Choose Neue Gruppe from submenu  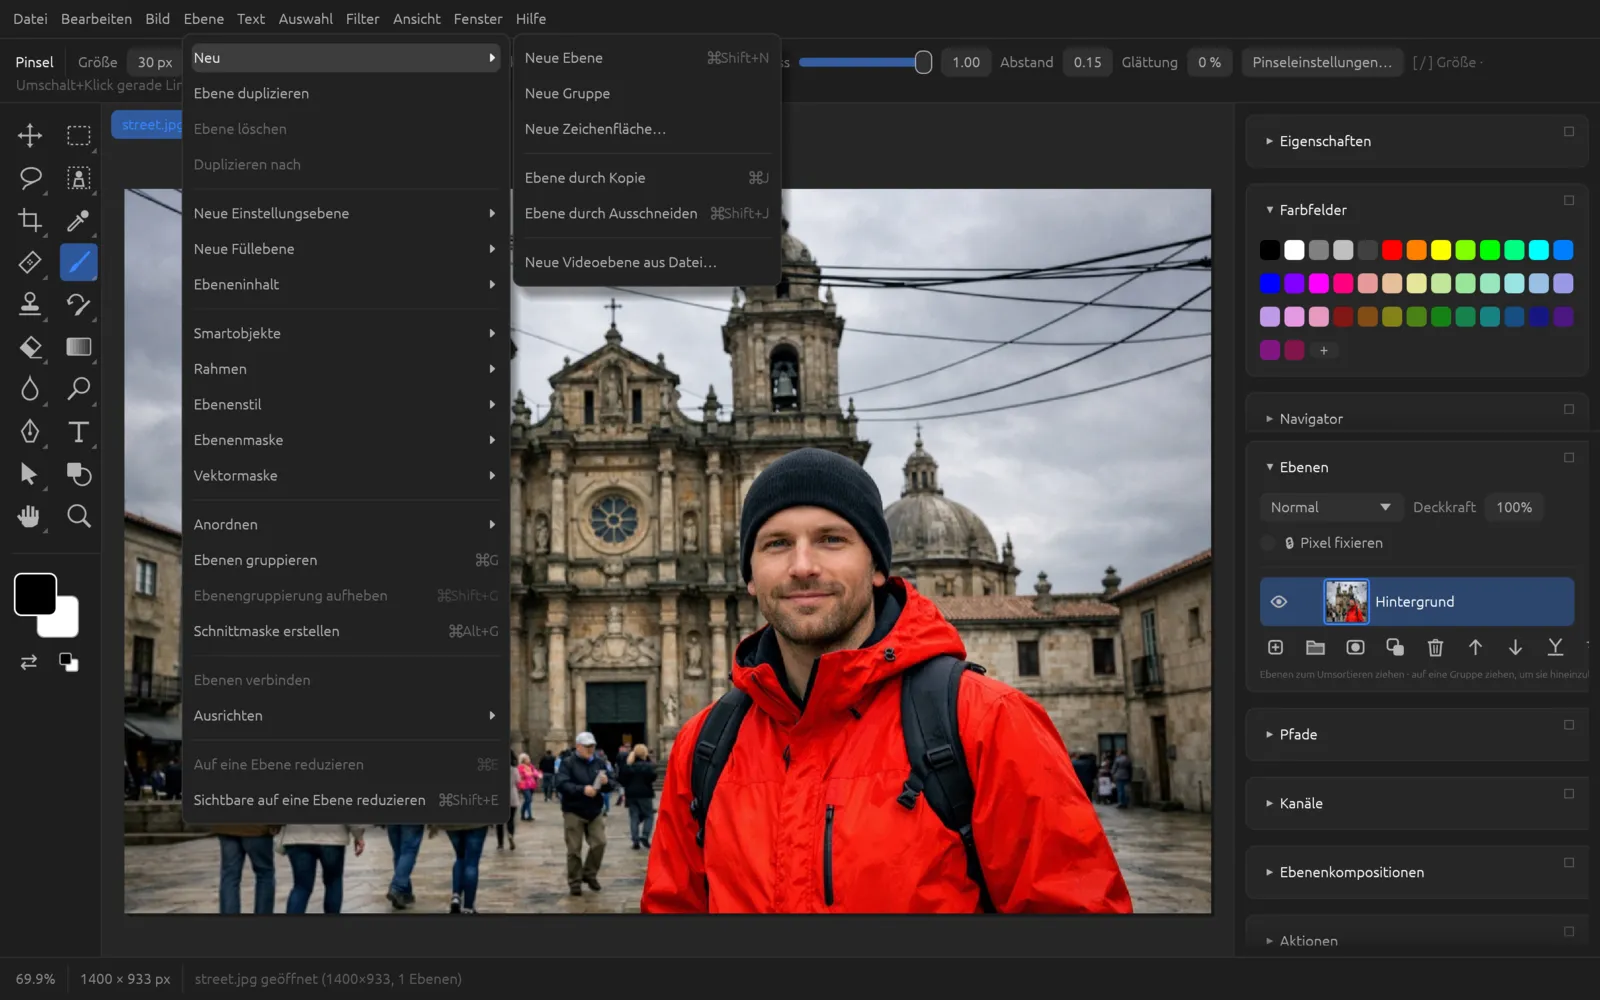pos(646,93)
